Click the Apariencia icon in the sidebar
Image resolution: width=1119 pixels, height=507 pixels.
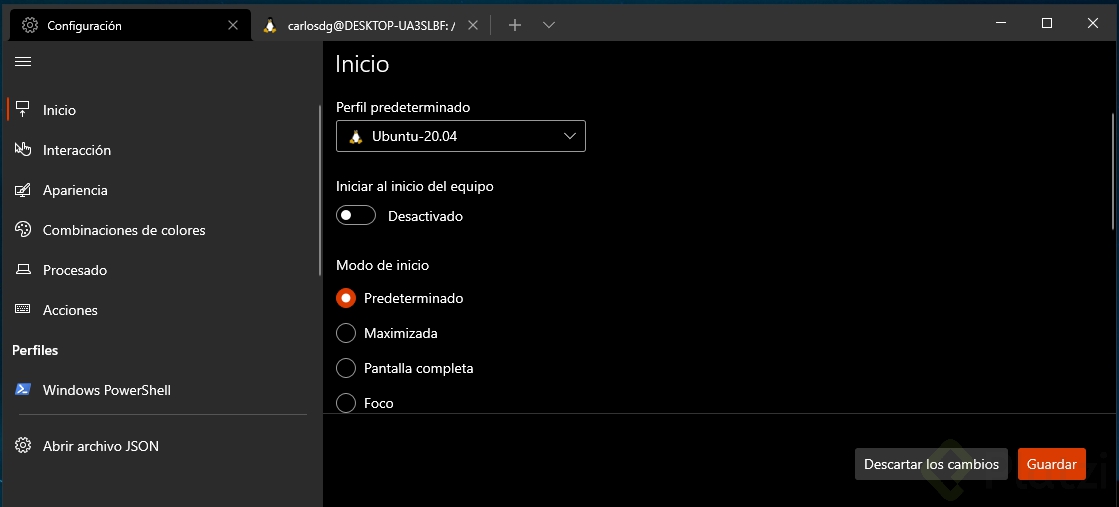pos(23,190)
